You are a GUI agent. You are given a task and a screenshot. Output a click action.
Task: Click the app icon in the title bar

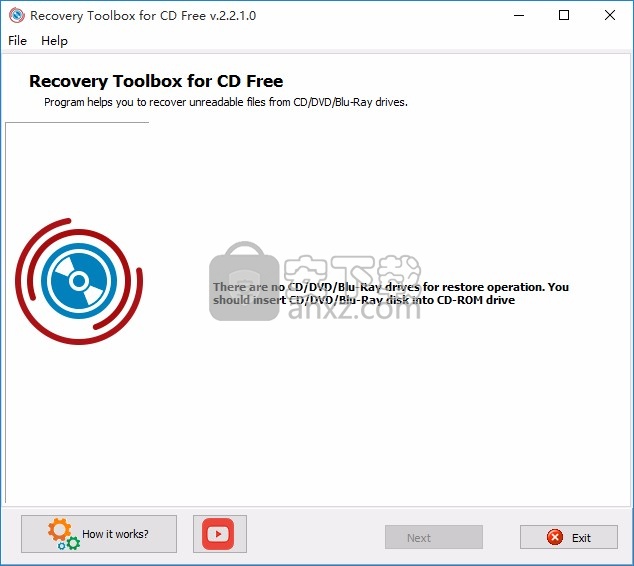click(x=17, y=15)
